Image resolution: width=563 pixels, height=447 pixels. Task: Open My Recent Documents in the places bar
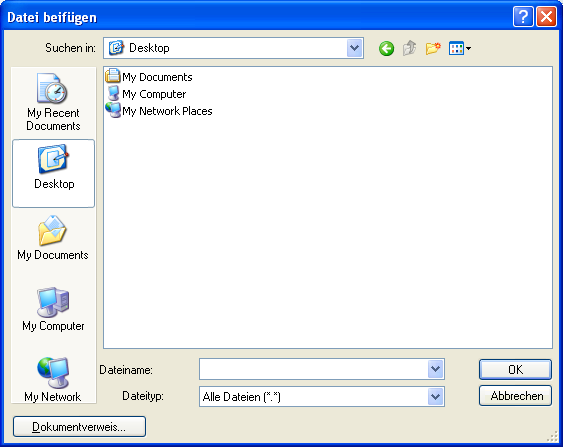[x=53, y=102]
